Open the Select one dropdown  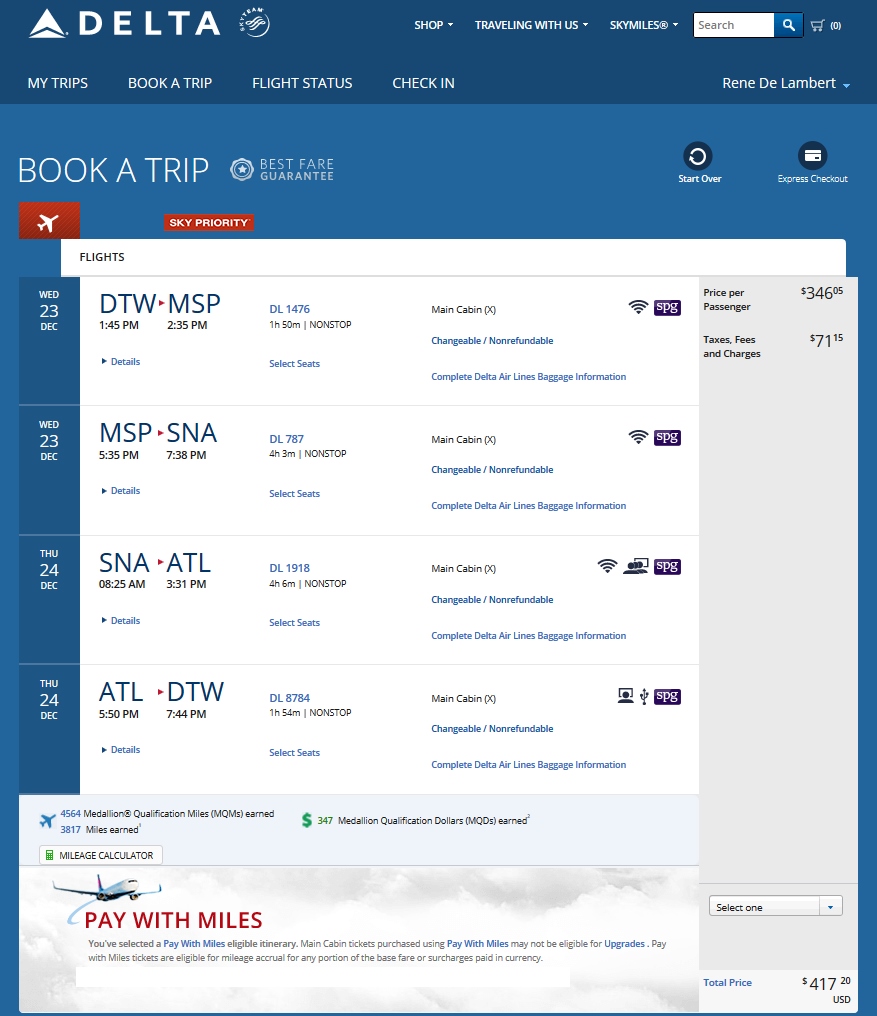pyautogui.click(x=776, y=907)
